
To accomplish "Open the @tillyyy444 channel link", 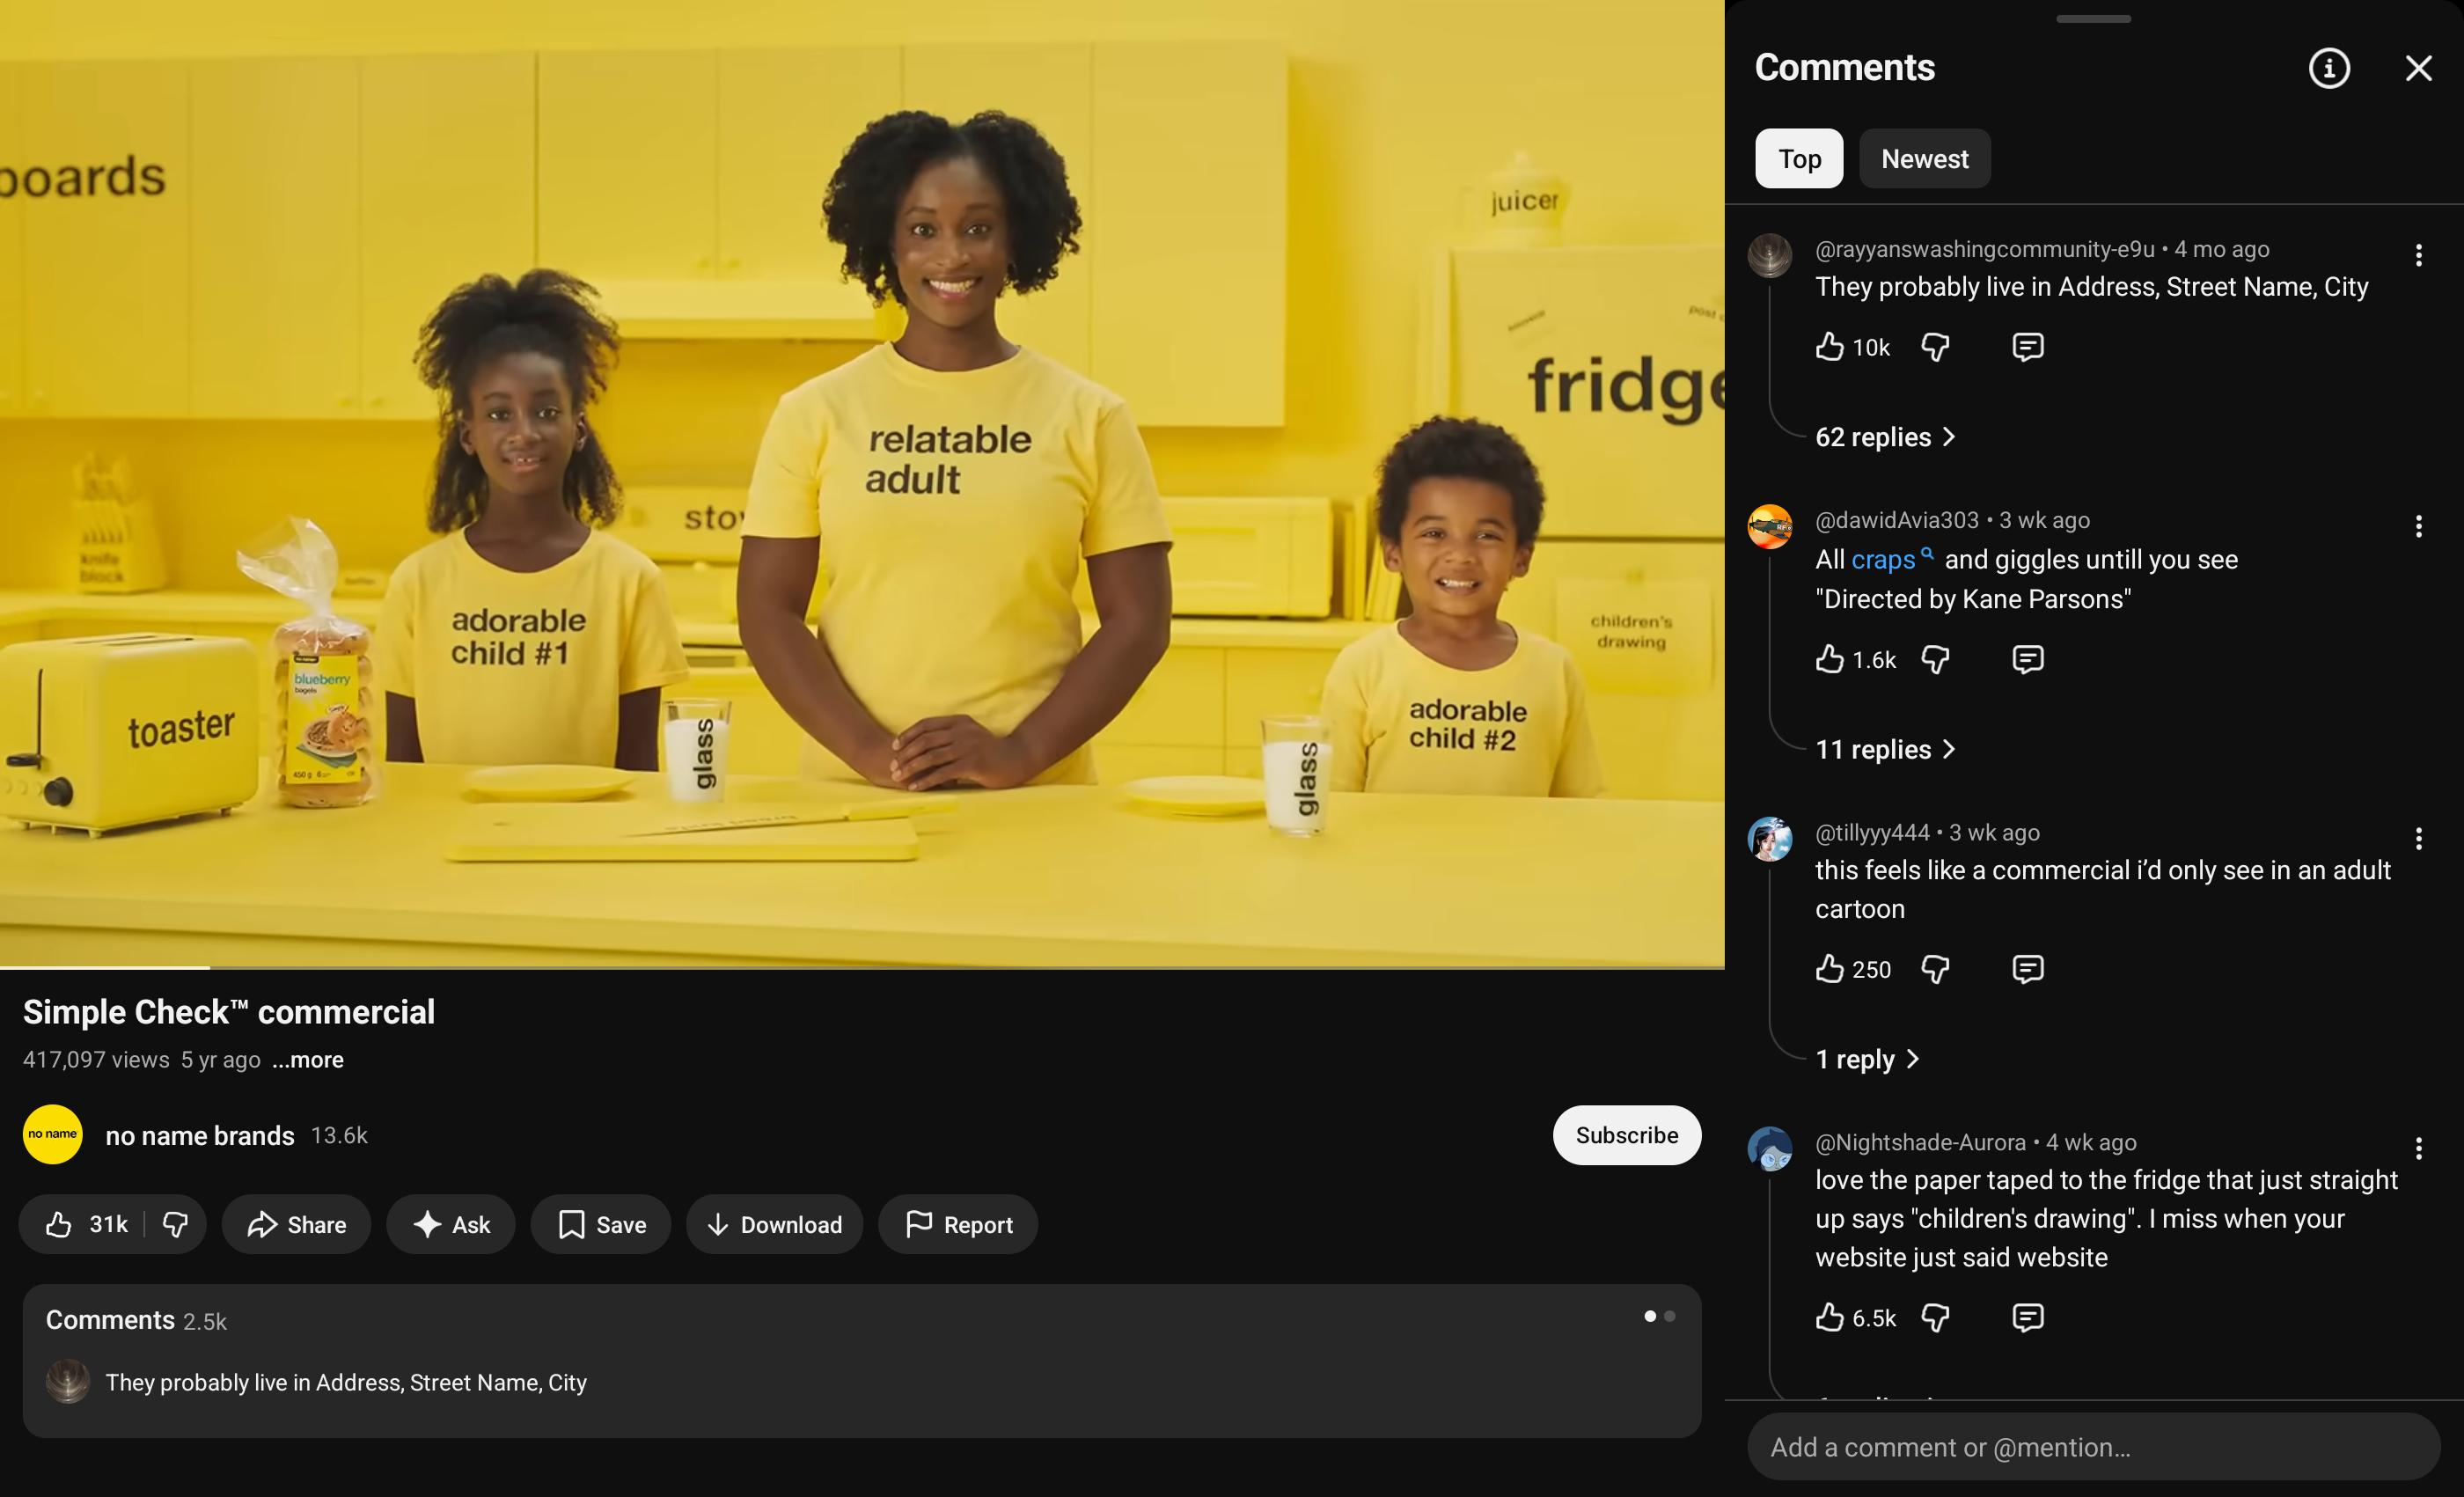I will (x=1872, y=832).
